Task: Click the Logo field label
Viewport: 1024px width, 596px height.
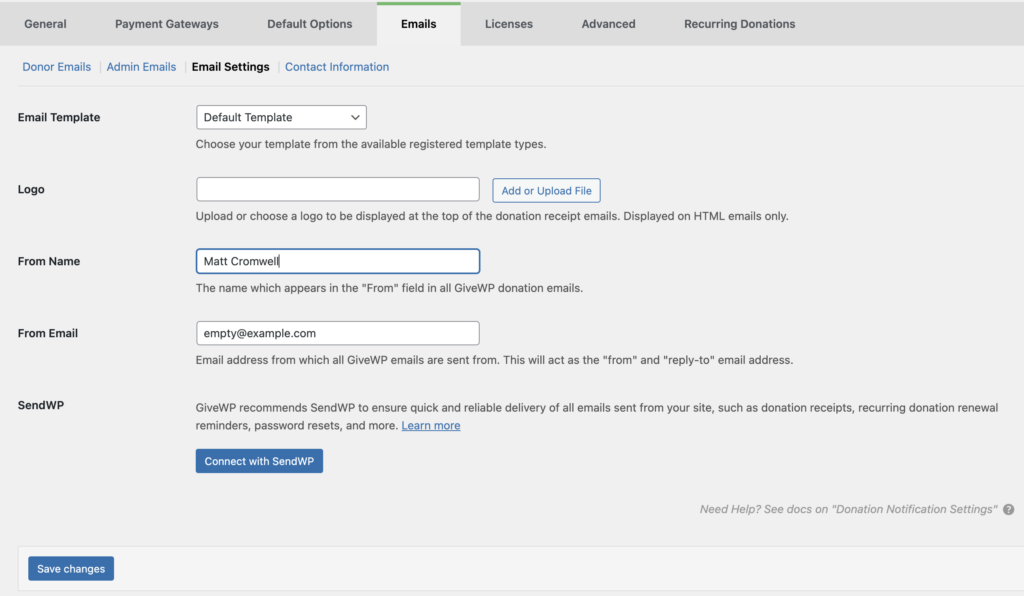Action: [x=31, y=189]
